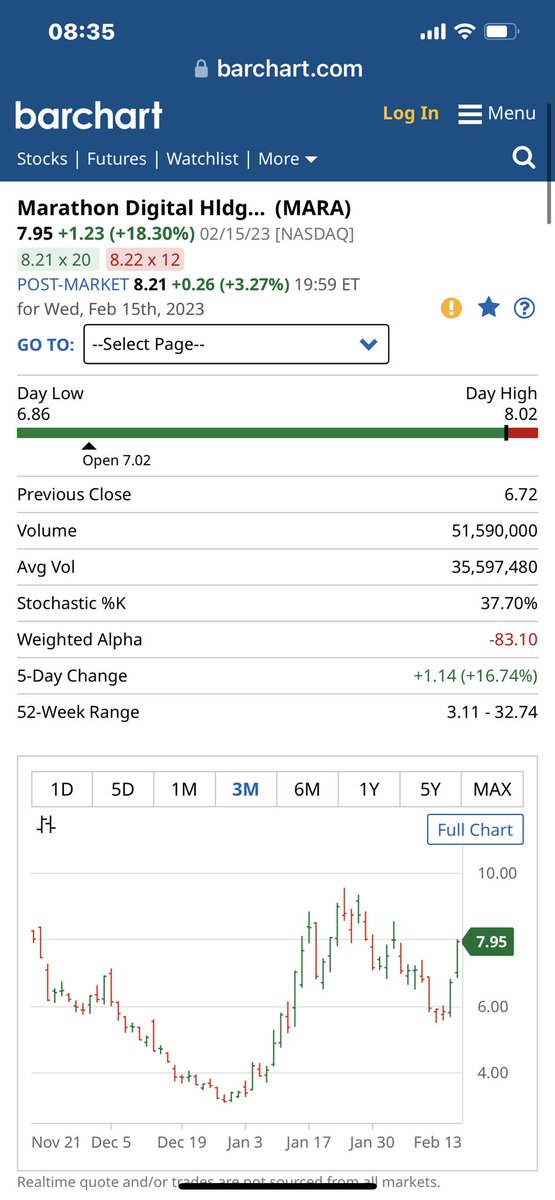Open the Full Chart button
Viewport: 555px width, 1200px height.
(475, 830)
